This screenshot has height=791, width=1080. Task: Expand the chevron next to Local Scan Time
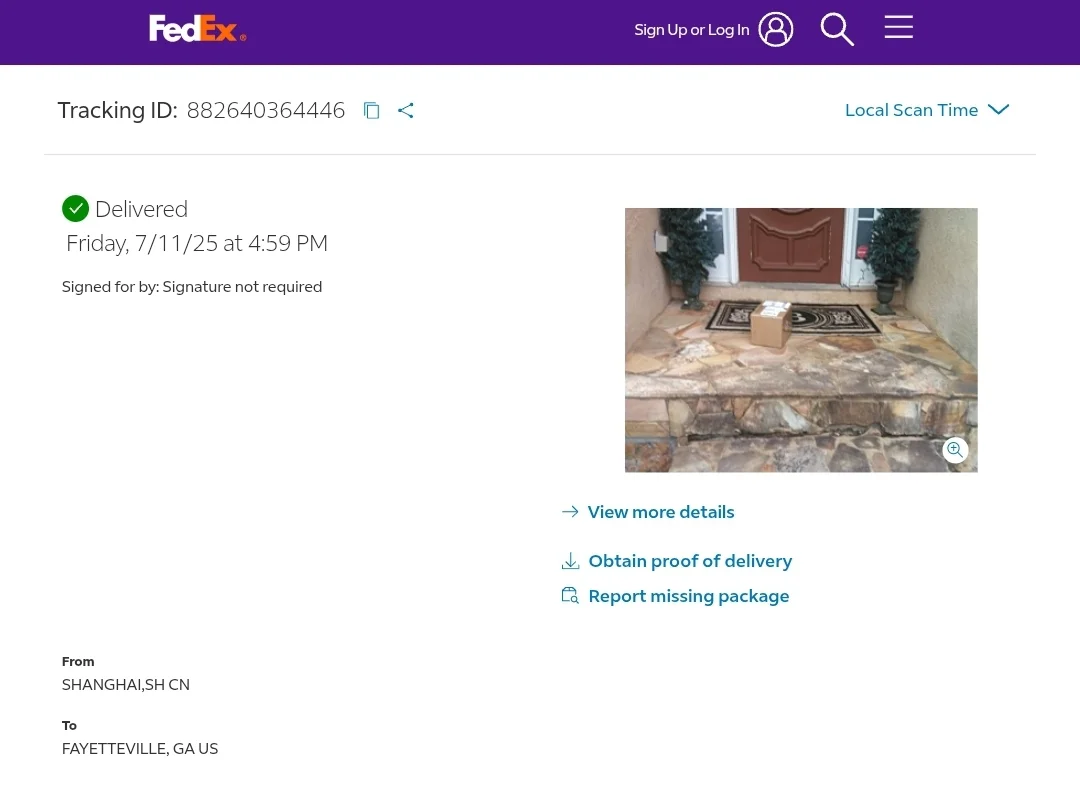pyautogui.click(x=998, y=110)
